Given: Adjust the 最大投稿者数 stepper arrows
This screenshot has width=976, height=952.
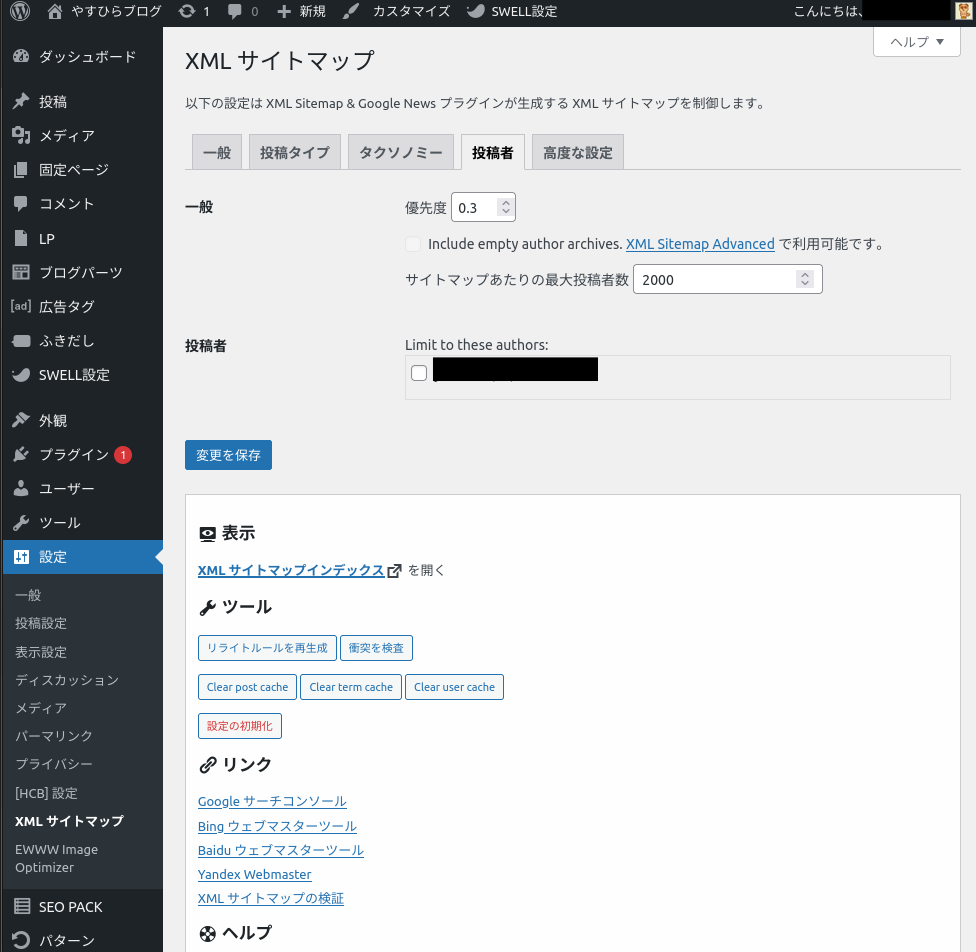Looking at the screenshot, I should click(805, 280).
